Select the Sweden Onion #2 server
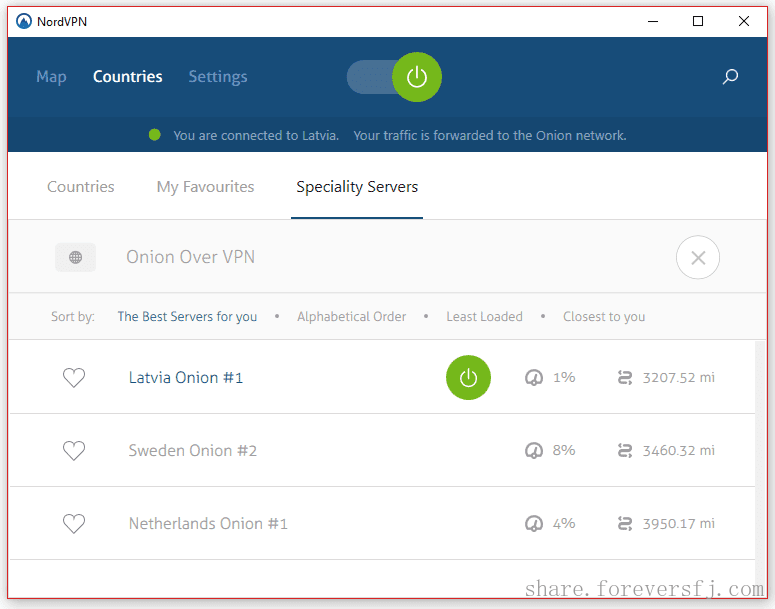 [x=193, y=451]
